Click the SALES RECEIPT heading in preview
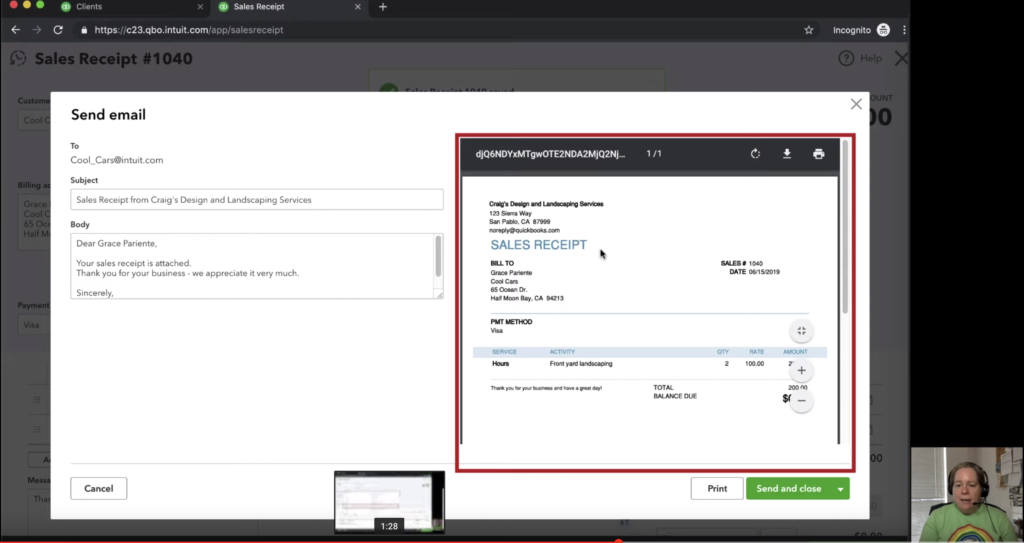Image resolution: width=1024 pixels, height=543 pixels. point(539,245)
